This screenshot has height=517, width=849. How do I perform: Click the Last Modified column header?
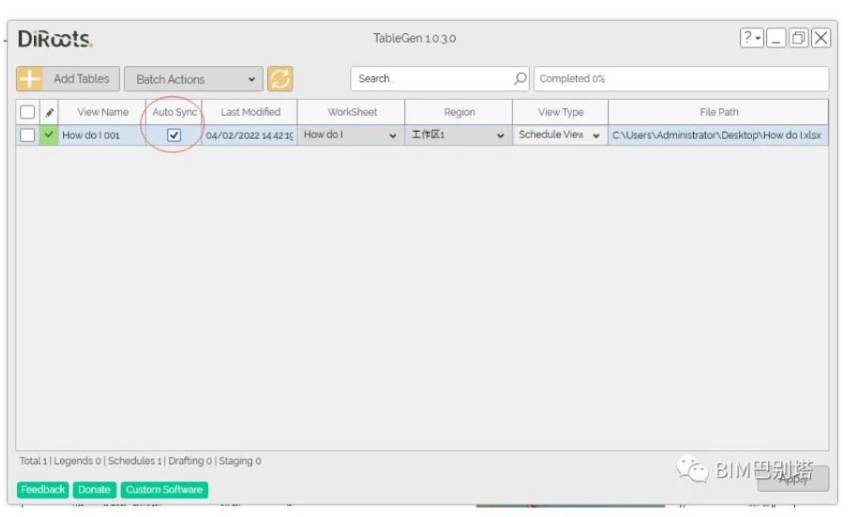click(250, 112)
